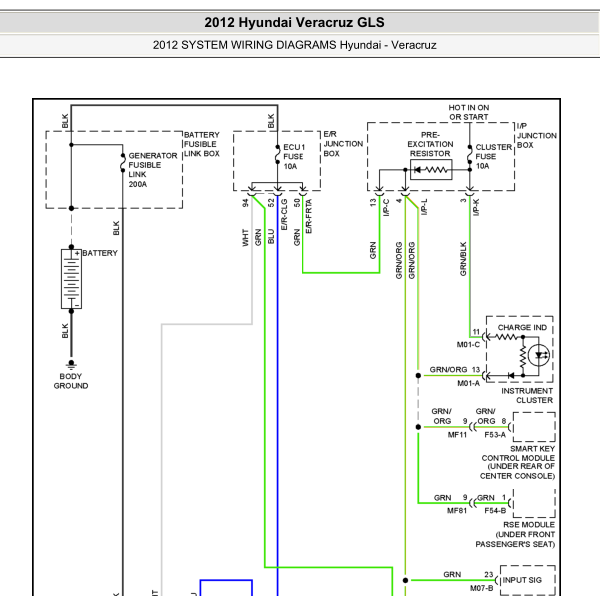The height and width of the screenshot is (596, 600).
Task: Click the 'BODY GROUND' label
Action: (x=71, y=381)
